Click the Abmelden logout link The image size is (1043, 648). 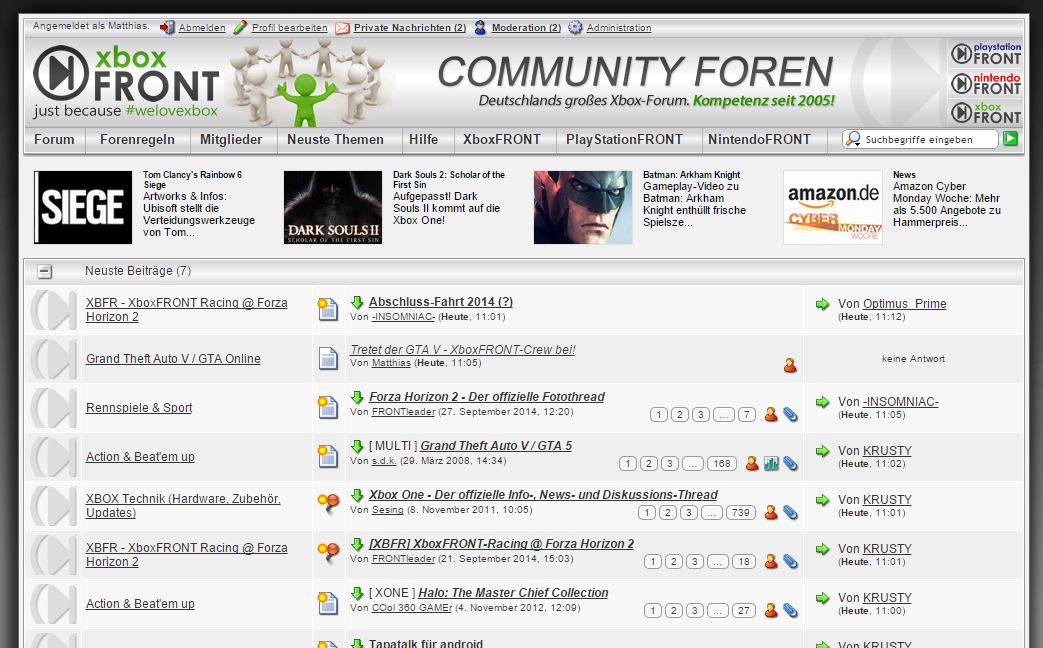pos(201,28)
